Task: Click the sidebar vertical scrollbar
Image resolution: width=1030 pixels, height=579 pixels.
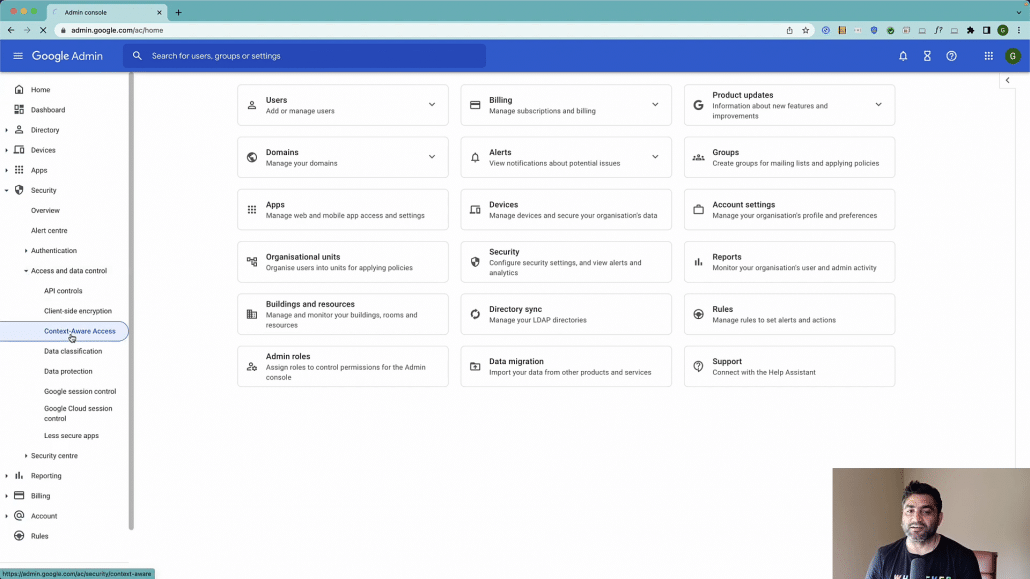Action: point(131,301)
